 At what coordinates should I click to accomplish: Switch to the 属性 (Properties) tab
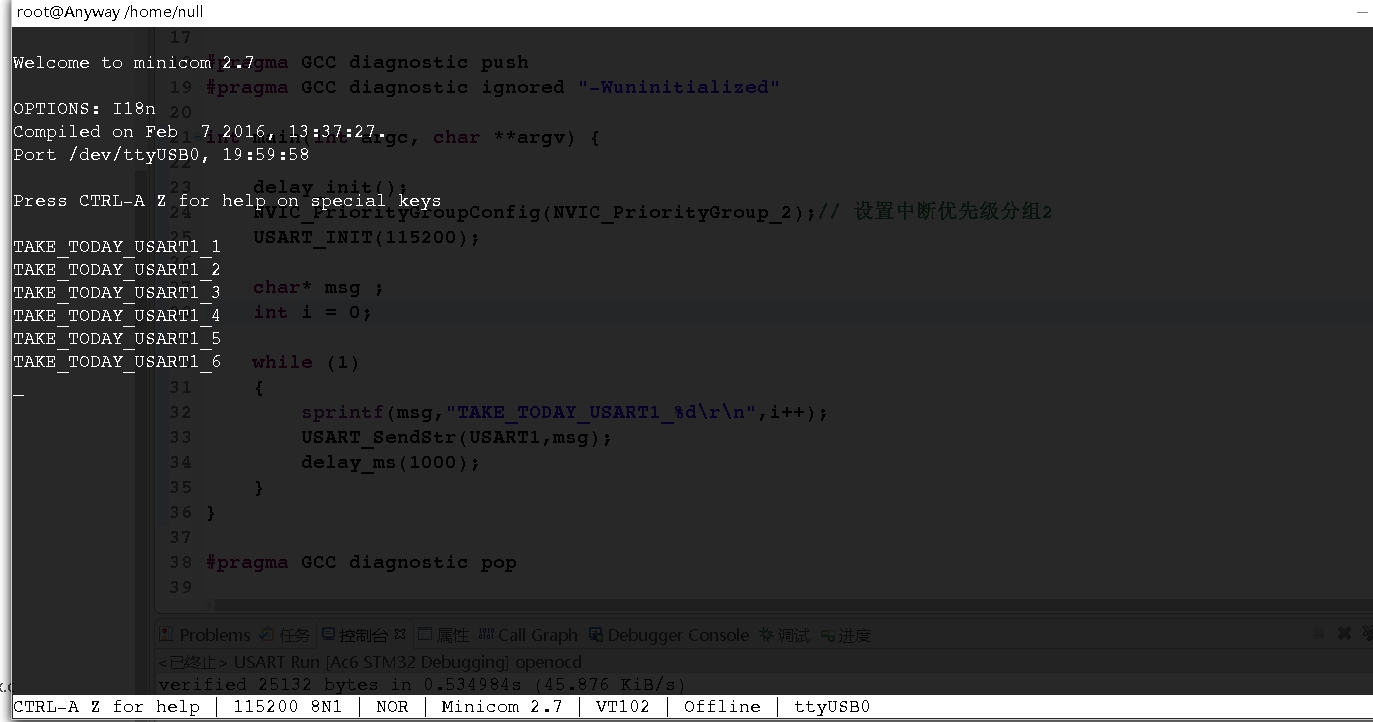(442, 634)
